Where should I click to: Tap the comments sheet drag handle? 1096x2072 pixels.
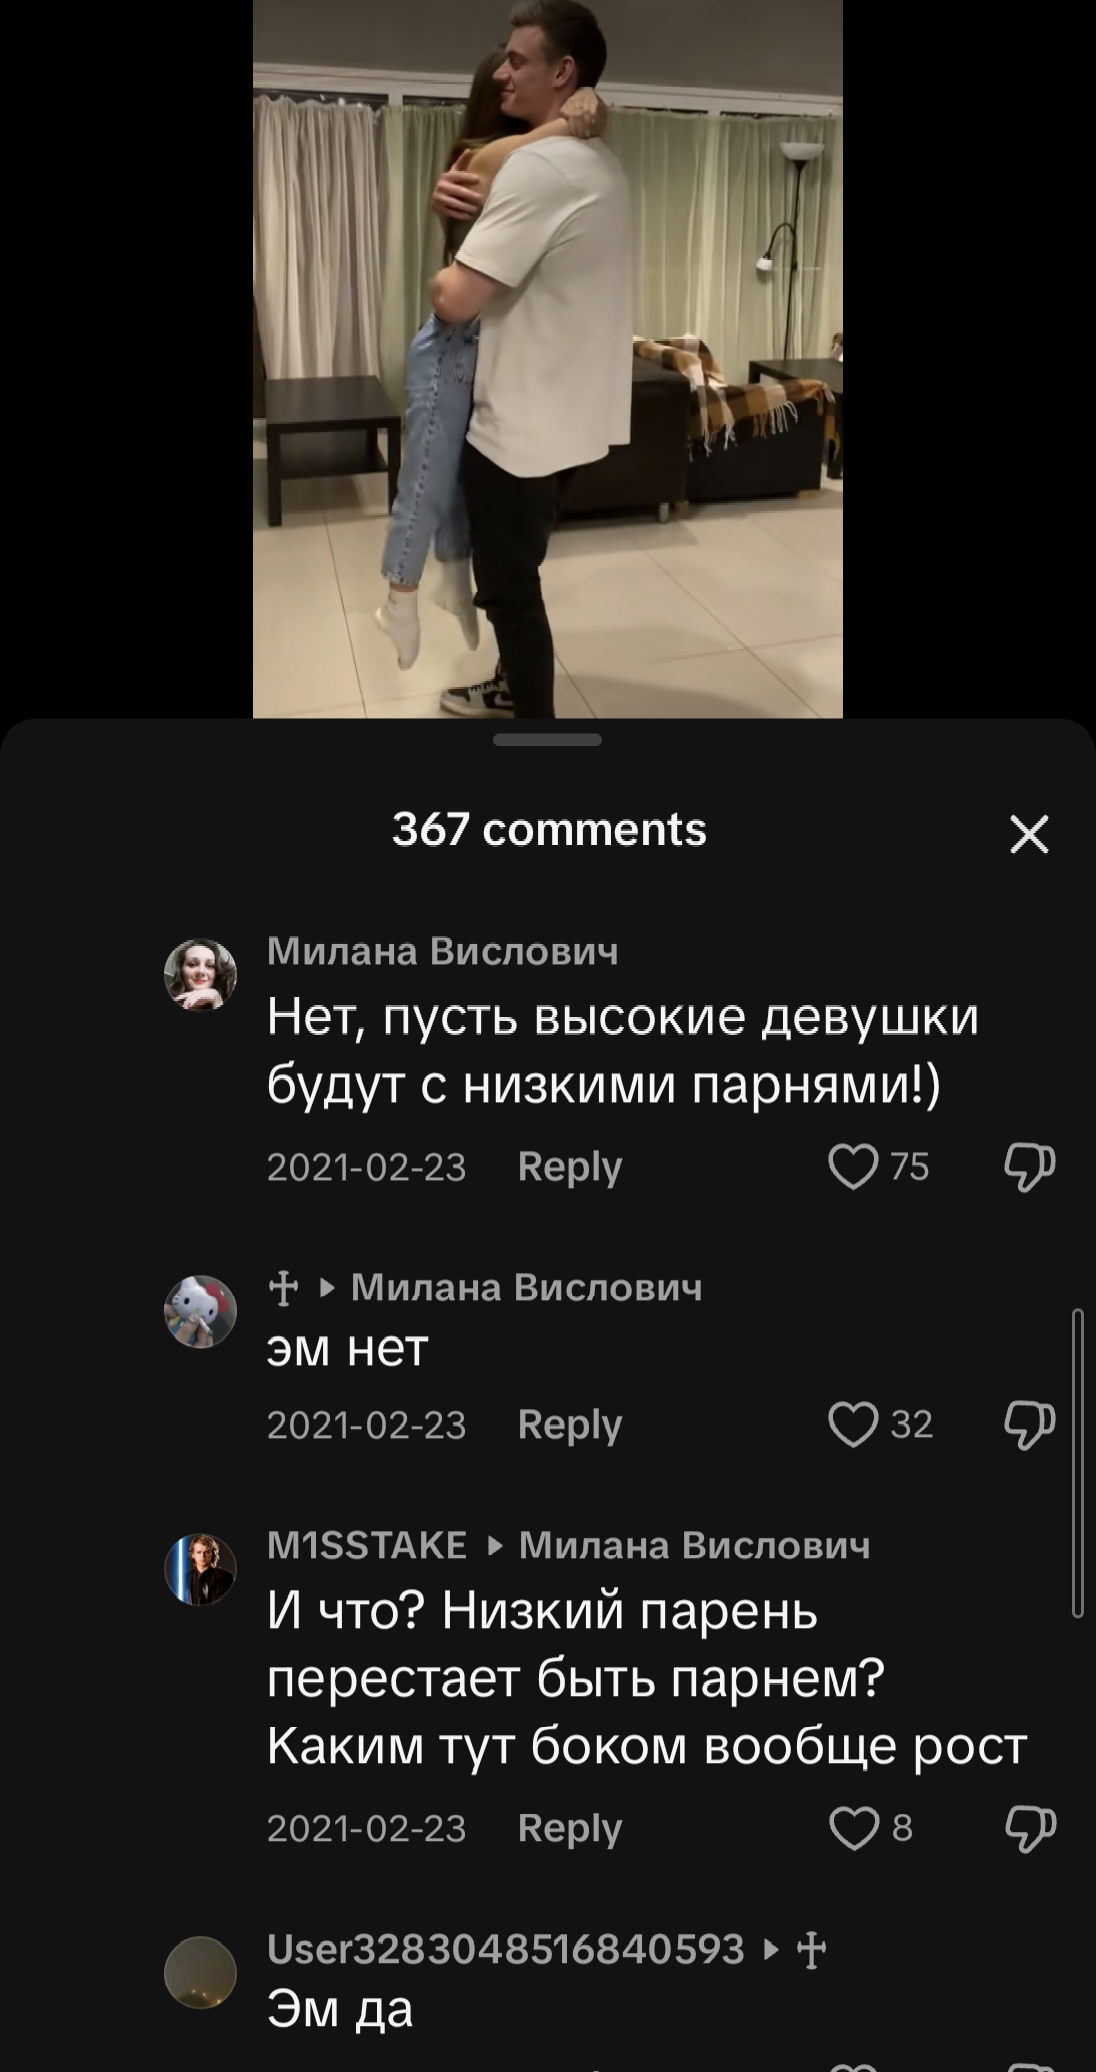[548, 740]
